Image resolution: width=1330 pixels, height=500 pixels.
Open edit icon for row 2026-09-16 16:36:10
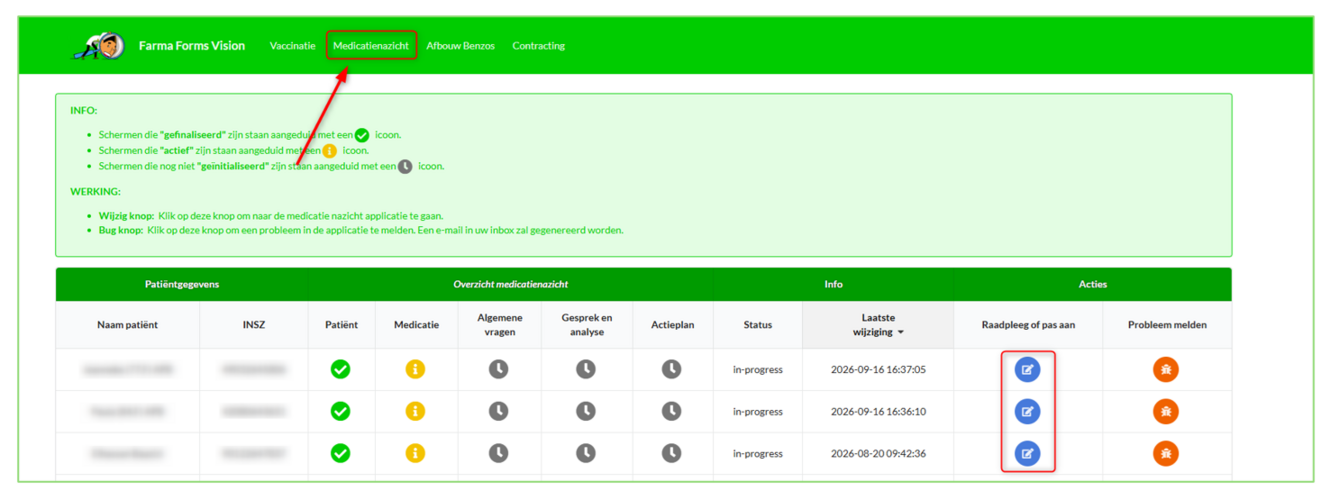[x=1027, y=411]
